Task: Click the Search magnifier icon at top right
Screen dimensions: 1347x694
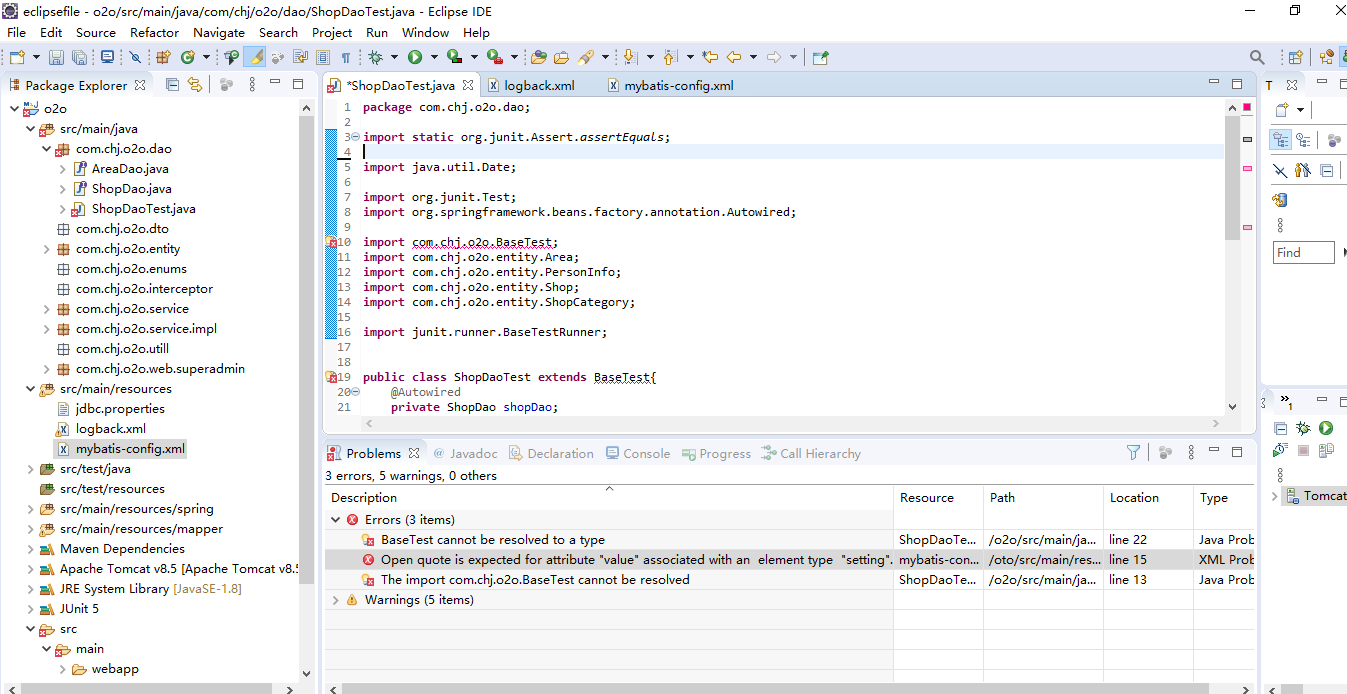Action: (x=1257, y=58)
